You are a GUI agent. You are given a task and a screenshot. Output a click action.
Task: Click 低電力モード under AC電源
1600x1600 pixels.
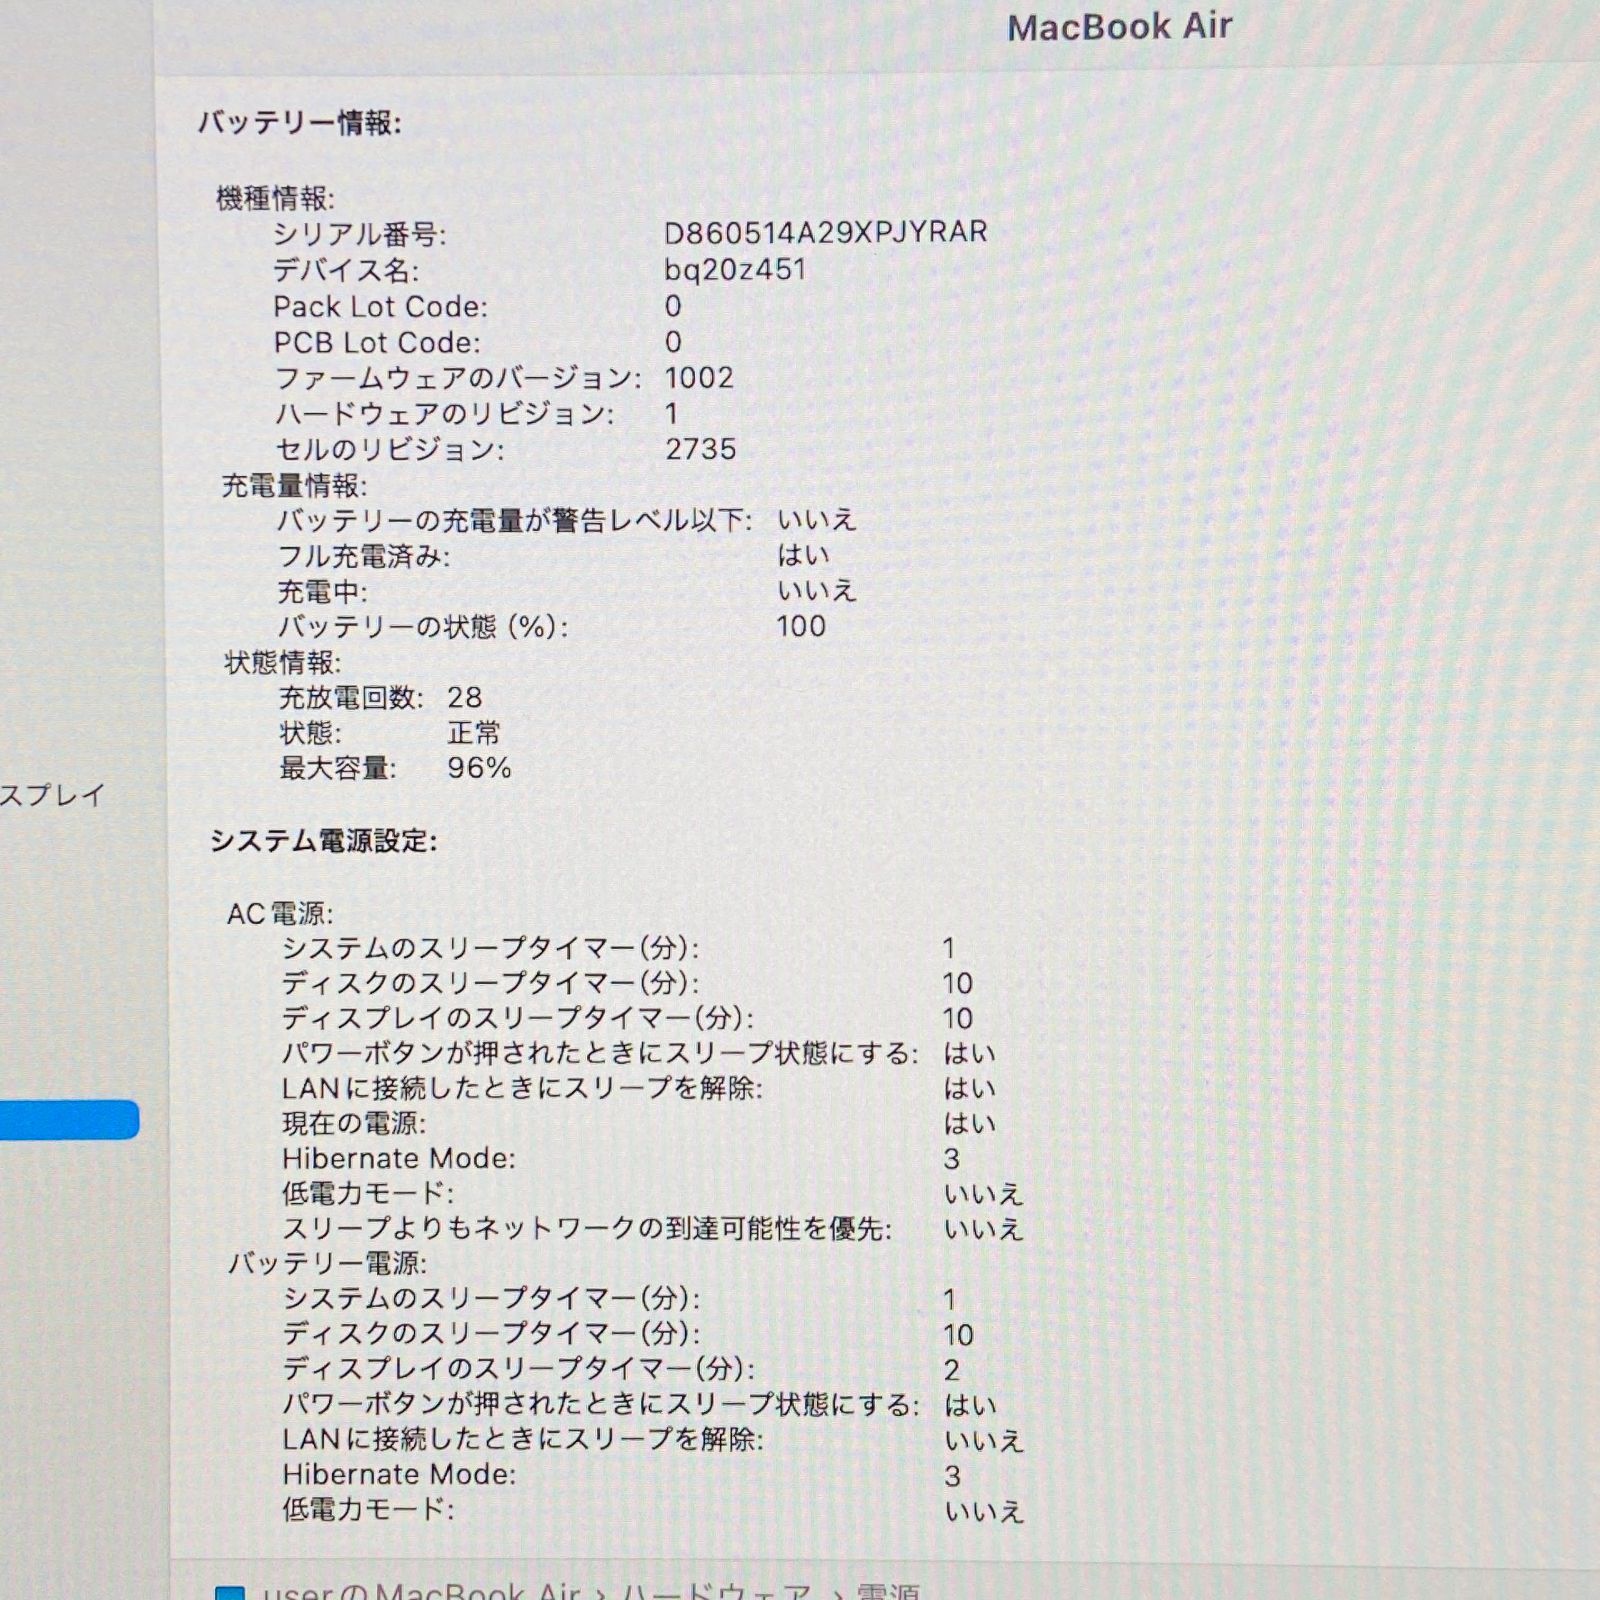(x=368, y=1194)
